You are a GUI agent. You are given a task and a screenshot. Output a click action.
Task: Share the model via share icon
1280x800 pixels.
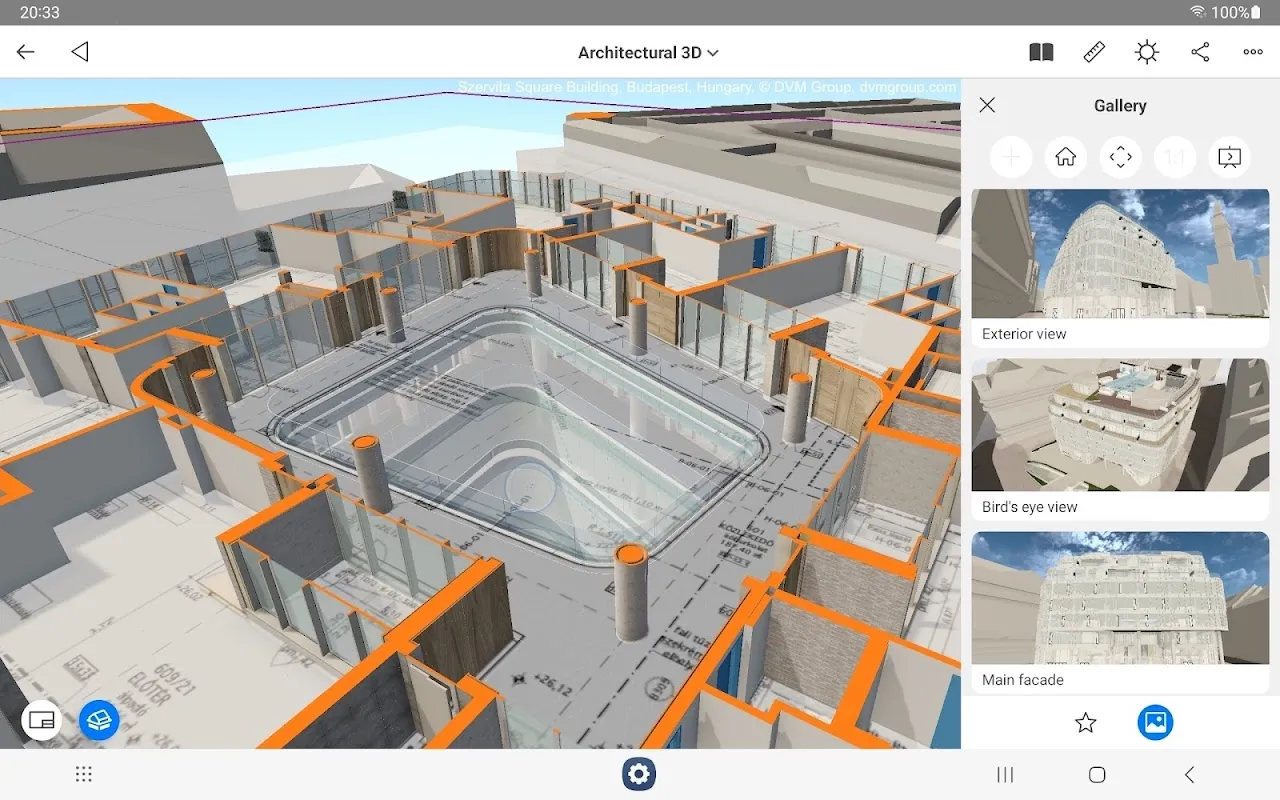click(x=1200, y=53)
